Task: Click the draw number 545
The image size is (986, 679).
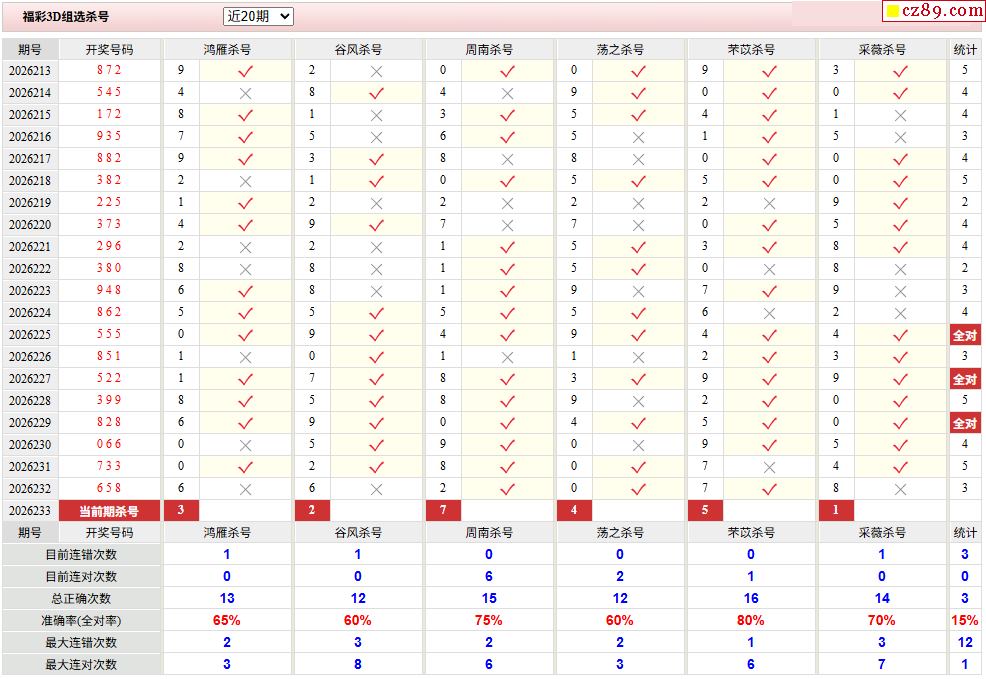Action: [109, 92]
